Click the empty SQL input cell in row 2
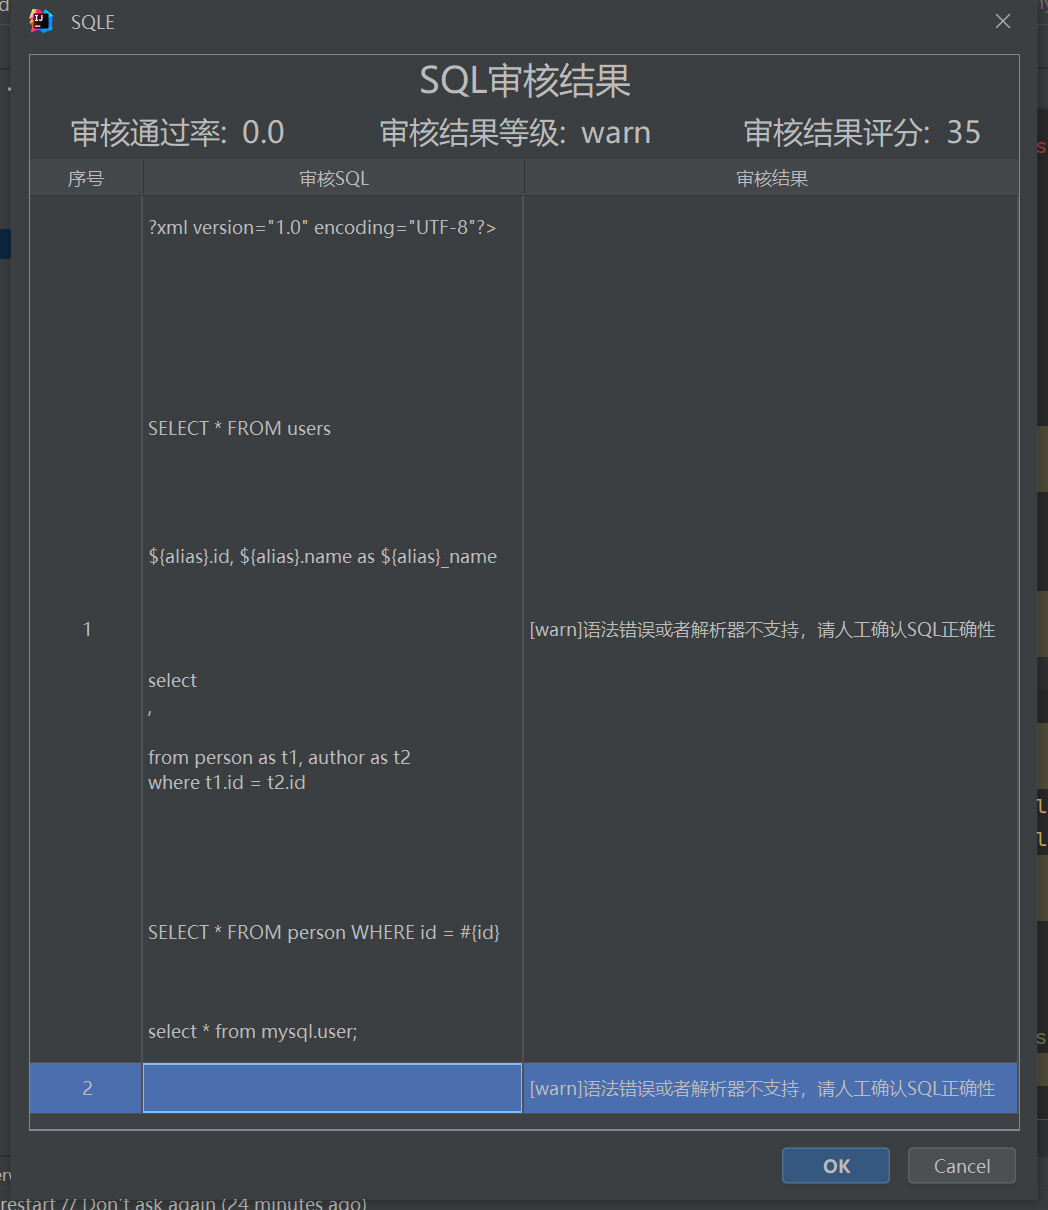The image size is (1048, 1210). pos(332,1089)
